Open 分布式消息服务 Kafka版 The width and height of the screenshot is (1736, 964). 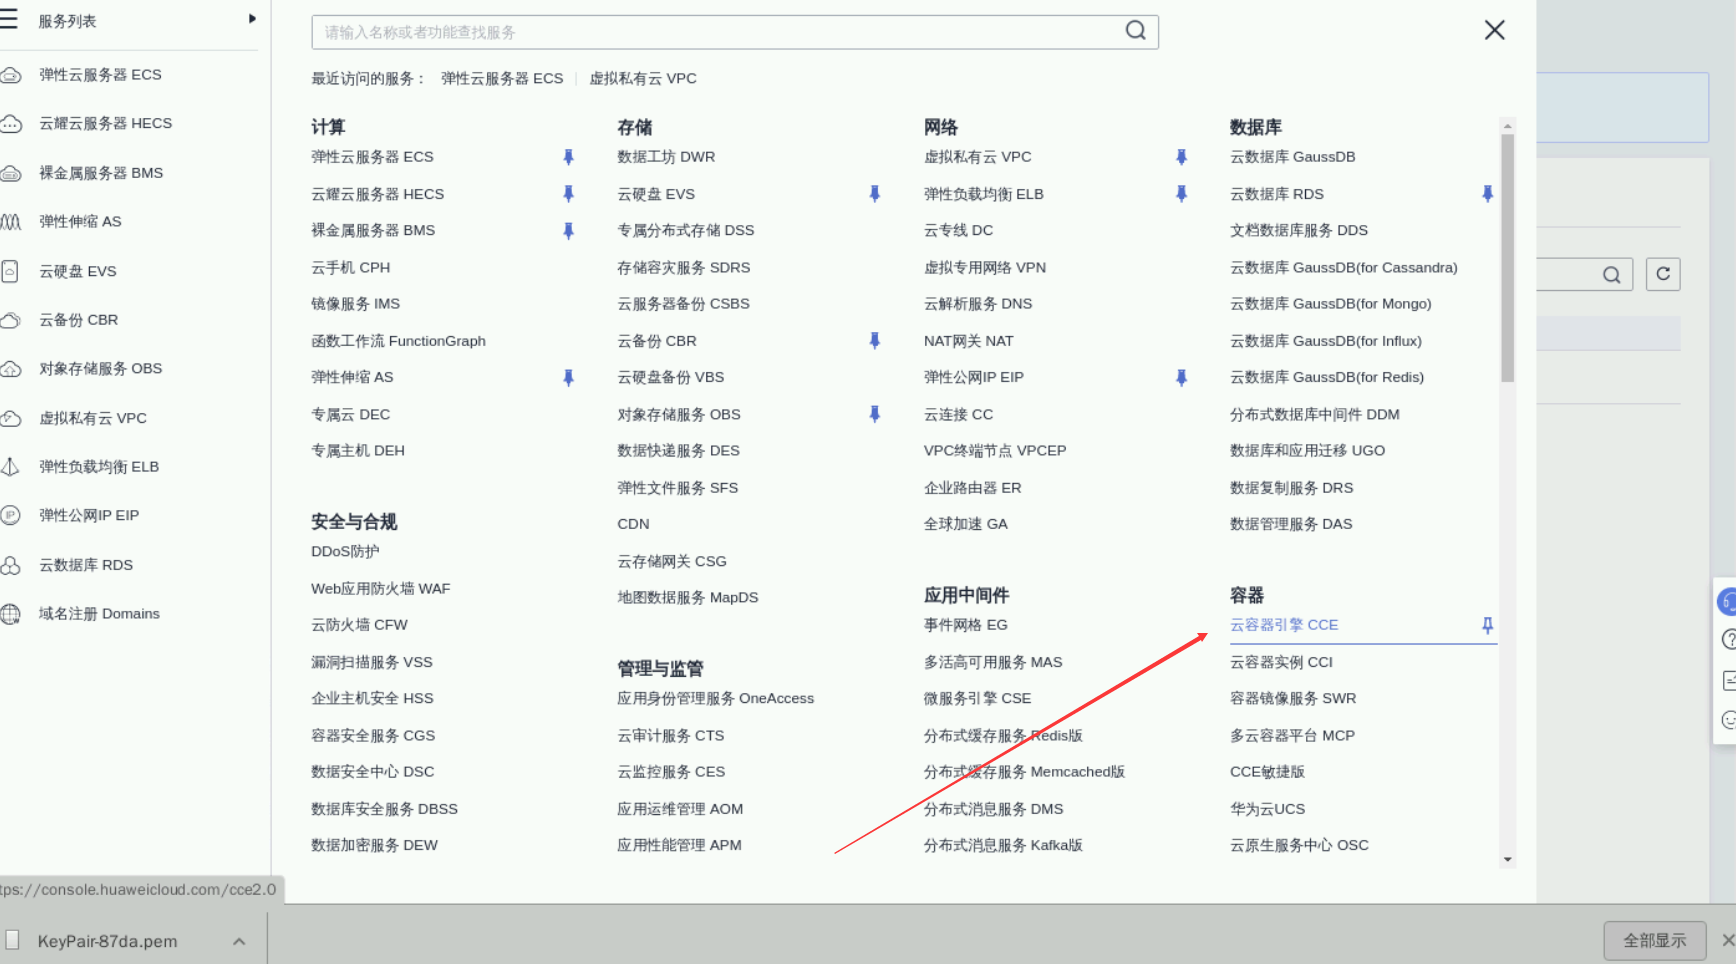pyautogui.click(x=1003, y=845)
